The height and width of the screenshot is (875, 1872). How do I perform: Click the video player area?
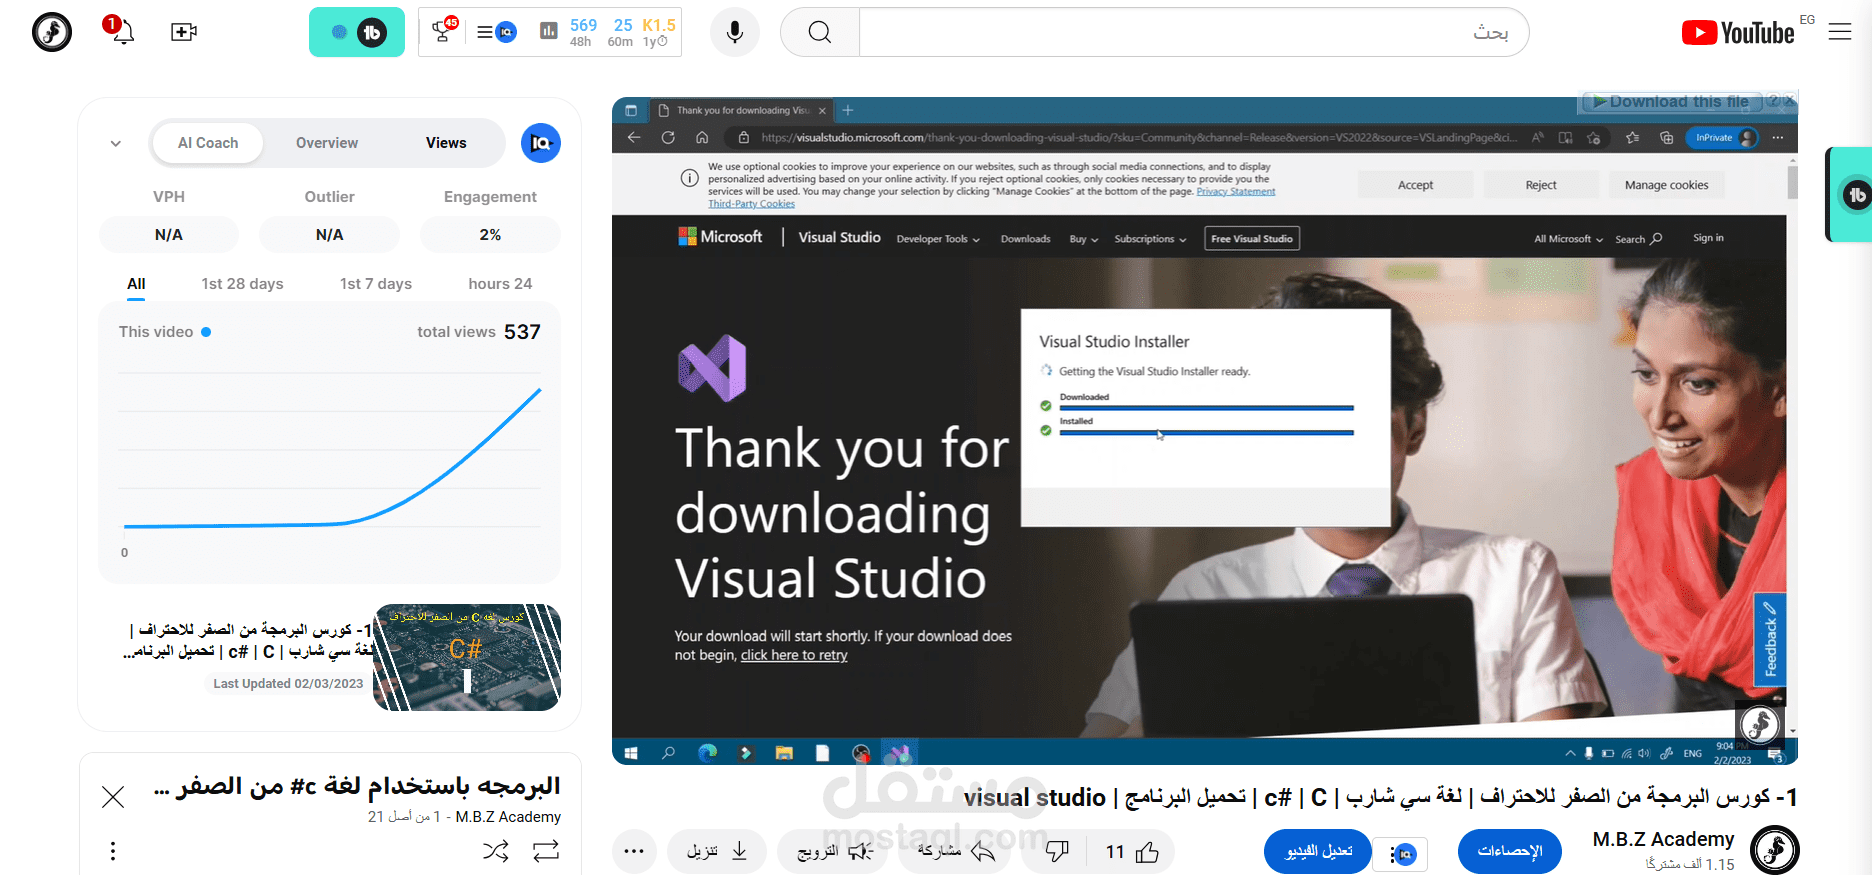(1205, 431)
